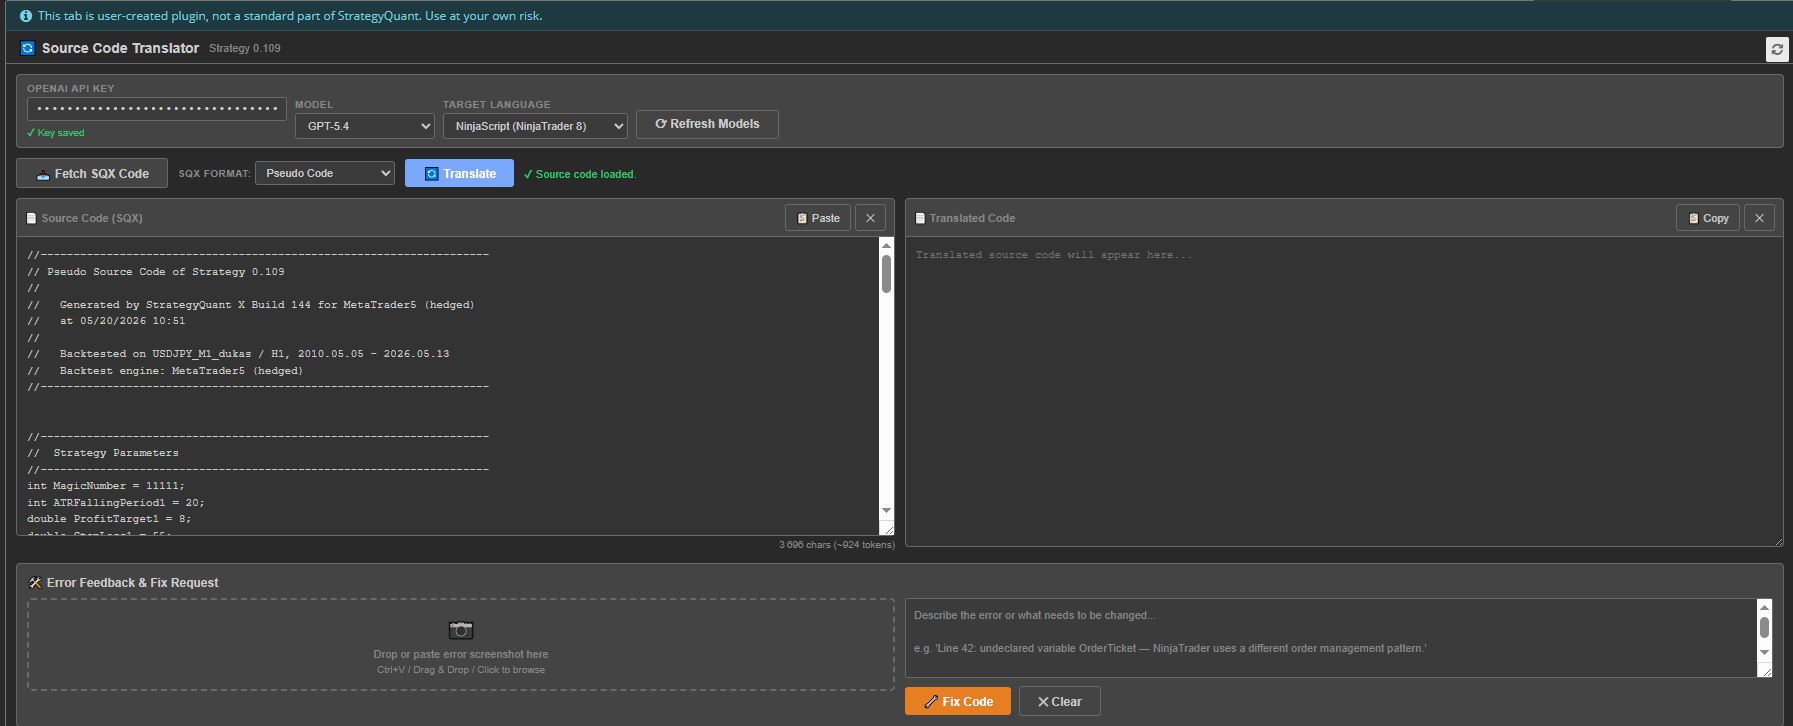The height and width of the screenshot is (726, 1793).
Task: Click the 'Strategy 0.109' label in the header
Action: [x=245, y=48]
